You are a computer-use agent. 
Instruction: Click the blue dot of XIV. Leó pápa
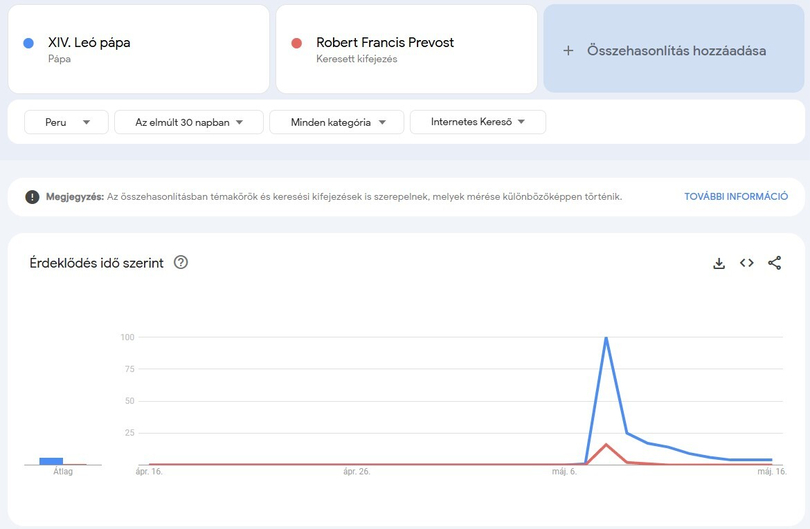click(29, 43)
